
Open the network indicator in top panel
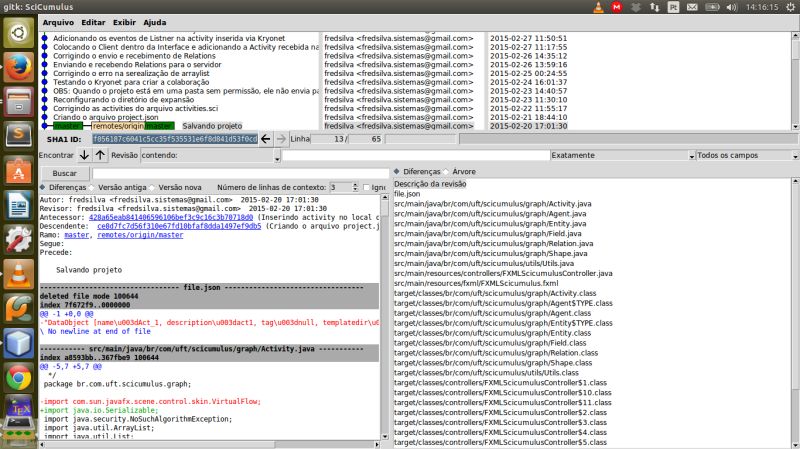[655, 7]
